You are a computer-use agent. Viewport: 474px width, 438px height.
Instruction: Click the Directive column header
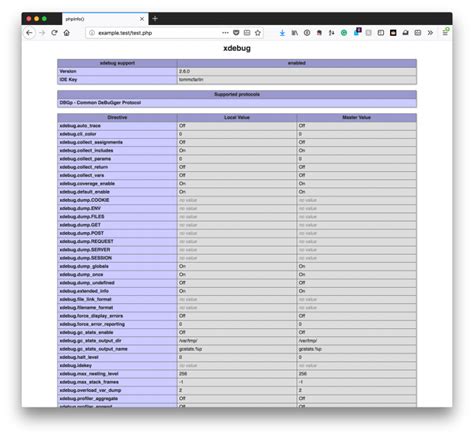[x=117, y=117]
